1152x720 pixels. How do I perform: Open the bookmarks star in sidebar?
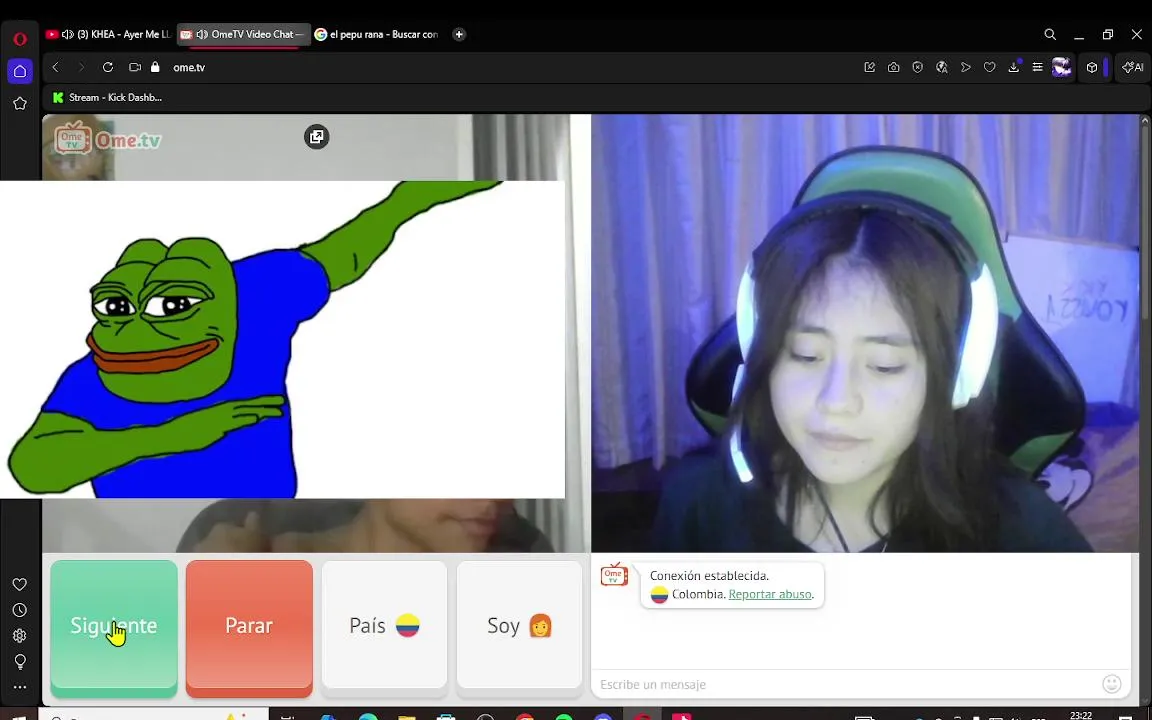click(x=20, y=104)
